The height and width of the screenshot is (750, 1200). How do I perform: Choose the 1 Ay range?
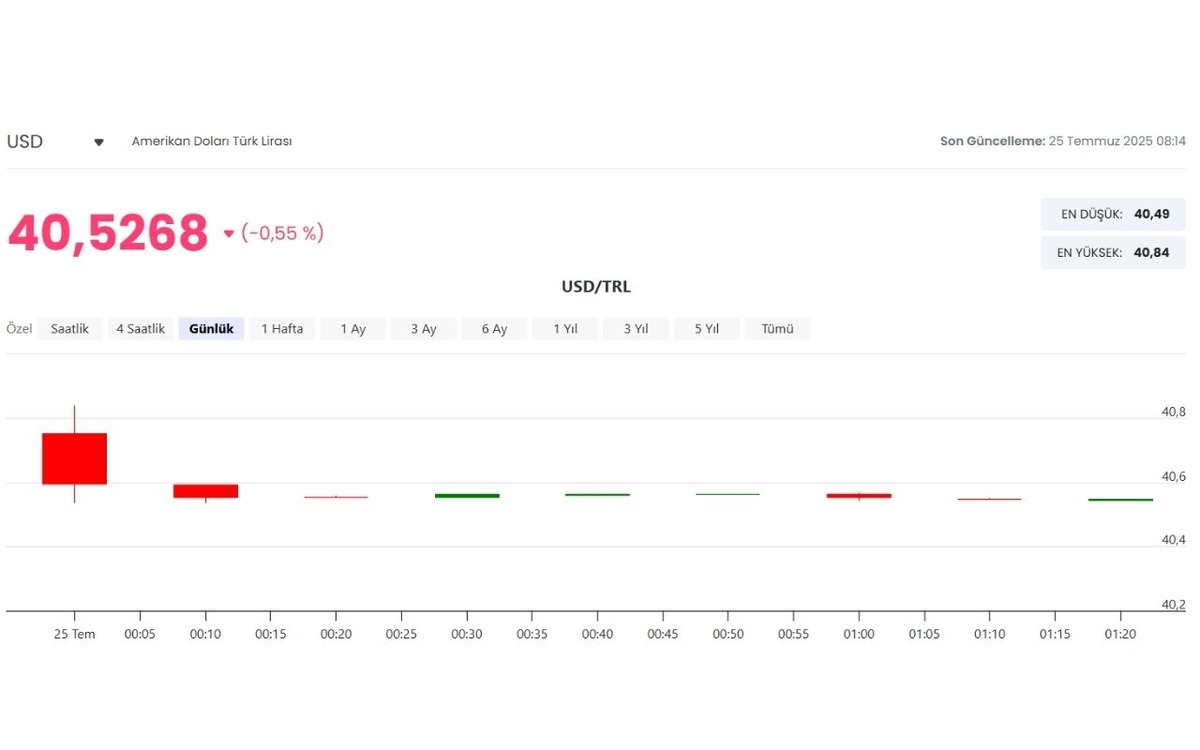pyautogui.click(x=353, y=329)
